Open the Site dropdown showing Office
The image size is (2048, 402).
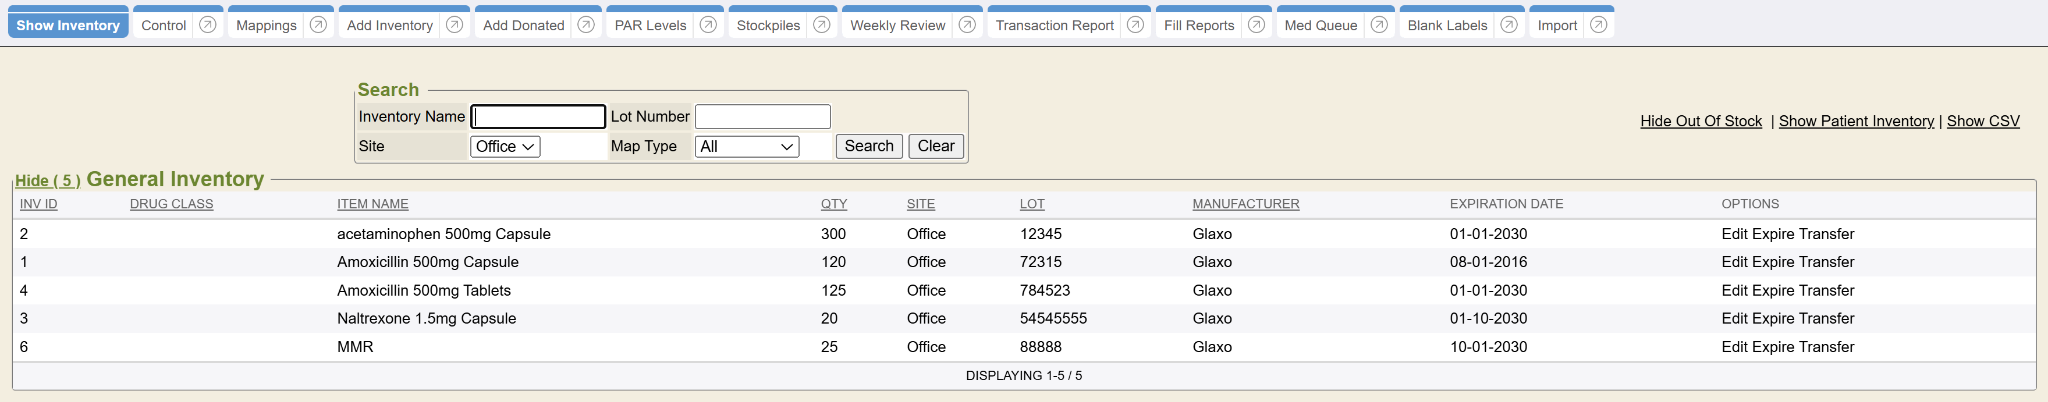click(505, 147)
